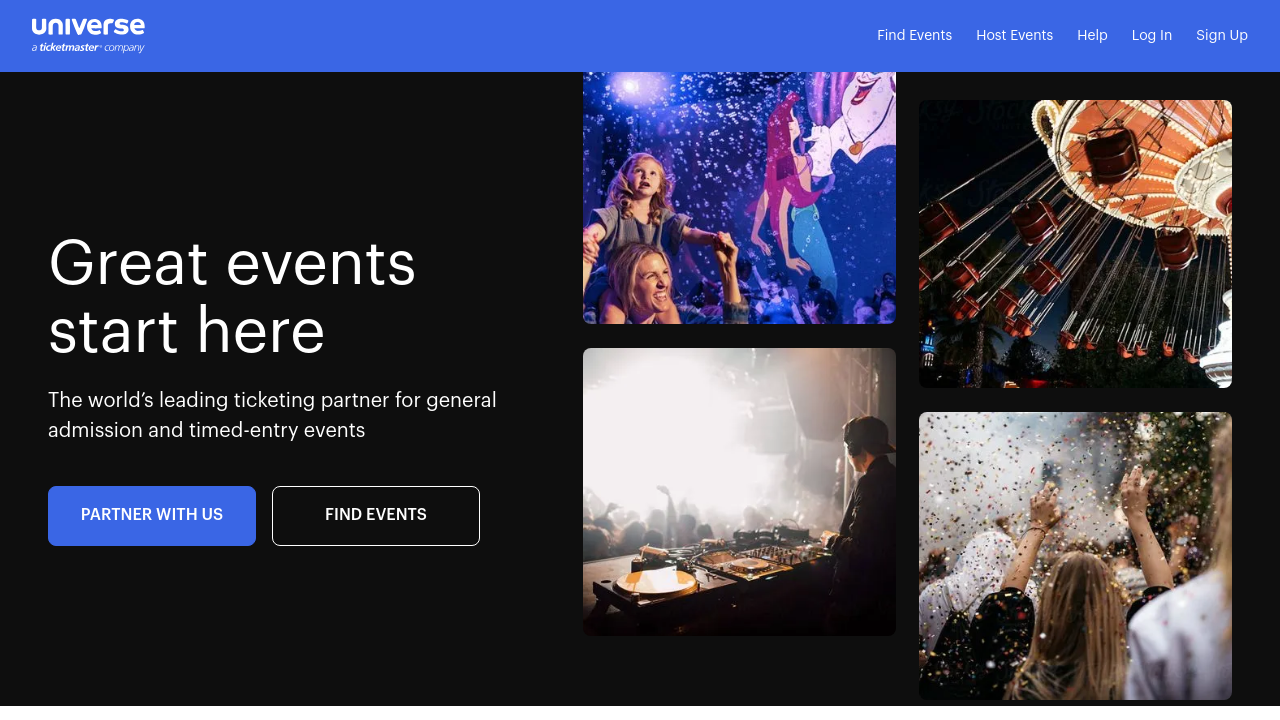This screenshot has height=720, width=1280.
Task: Click the blue PARTNER WITH US button
Action: tap(152, 516)
